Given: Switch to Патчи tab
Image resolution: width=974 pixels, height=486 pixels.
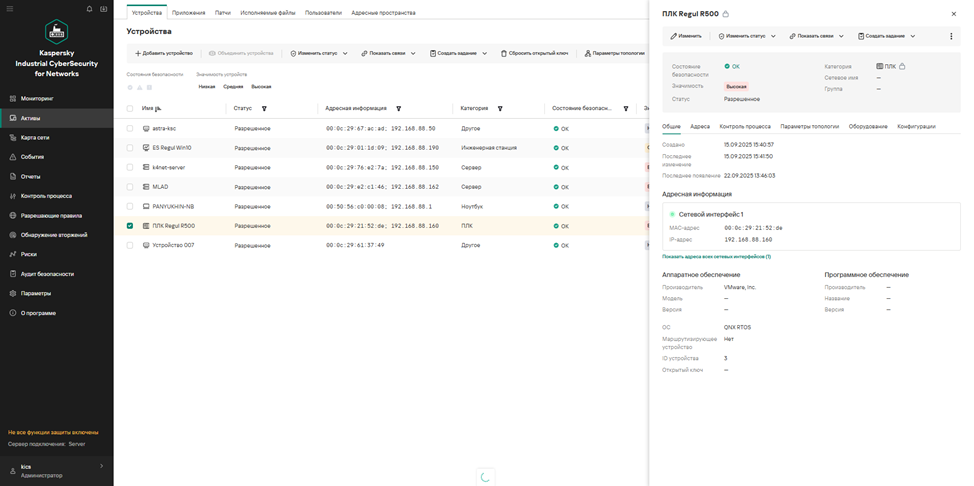Looking at the screenshot, I should tap(222, 12).
